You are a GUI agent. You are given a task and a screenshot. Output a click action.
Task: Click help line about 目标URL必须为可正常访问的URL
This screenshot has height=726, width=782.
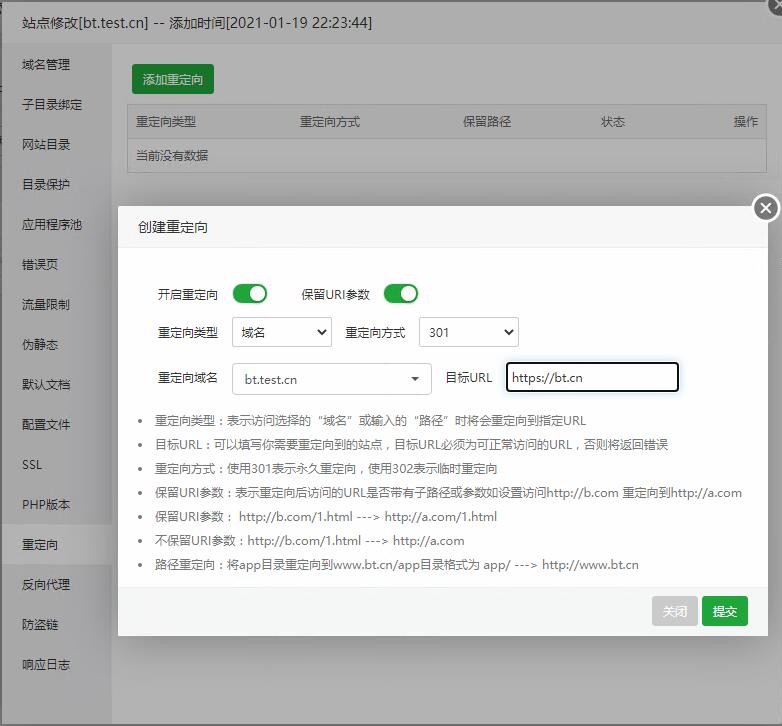click(411, 444)
